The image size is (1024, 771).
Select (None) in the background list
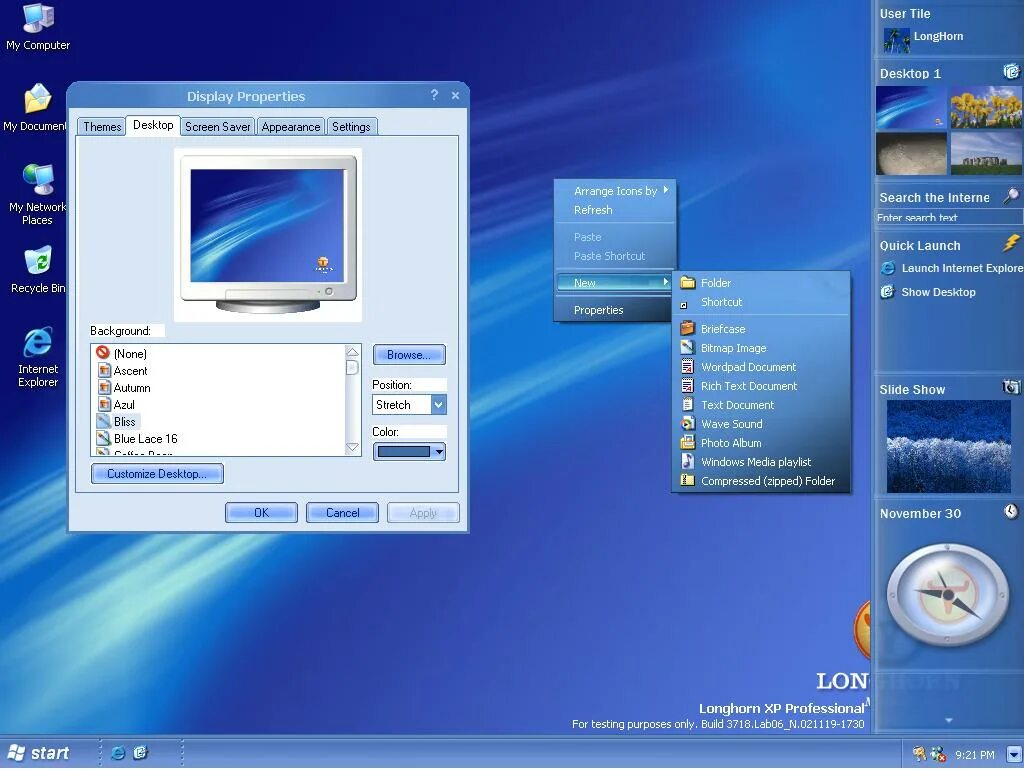121,353
